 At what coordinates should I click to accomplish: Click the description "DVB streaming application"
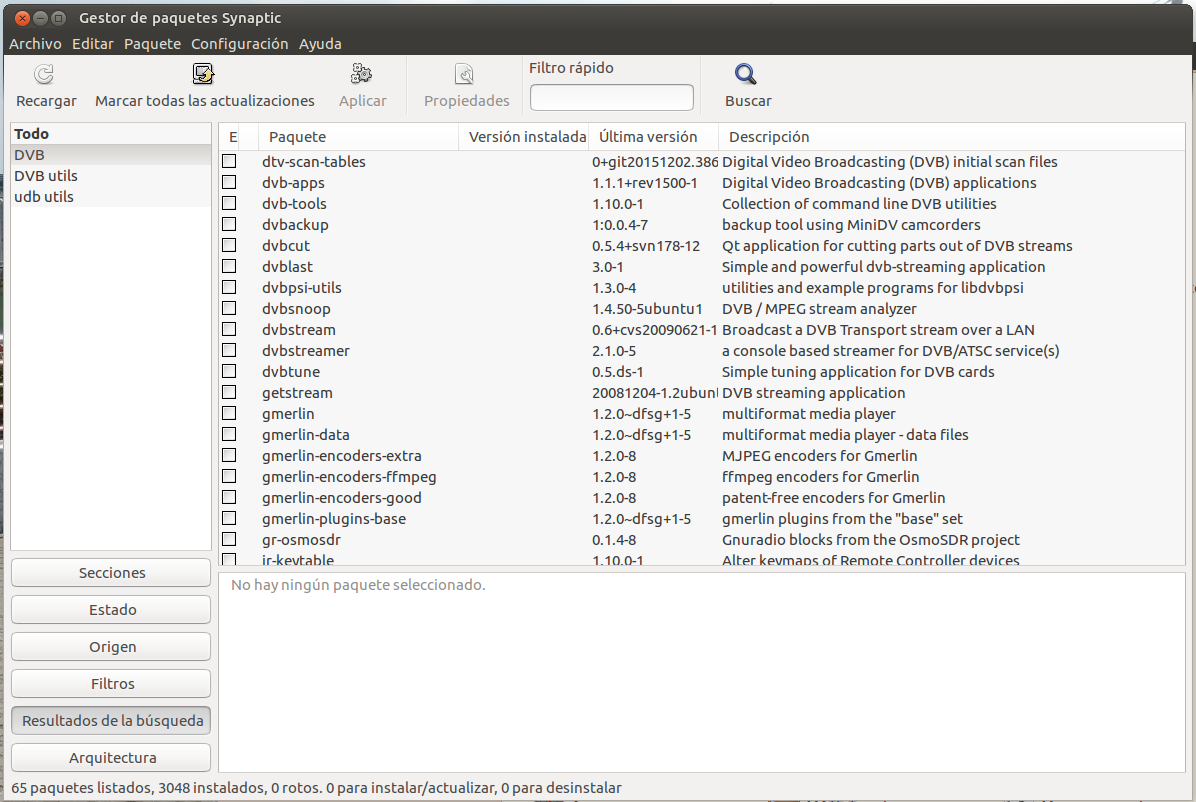(813, 393)
